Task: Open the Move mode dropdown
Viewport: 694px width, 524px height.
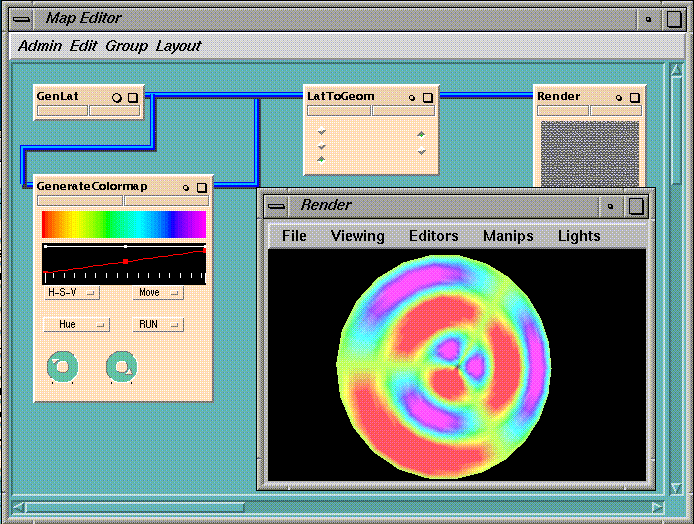Action: coord(157,293)
